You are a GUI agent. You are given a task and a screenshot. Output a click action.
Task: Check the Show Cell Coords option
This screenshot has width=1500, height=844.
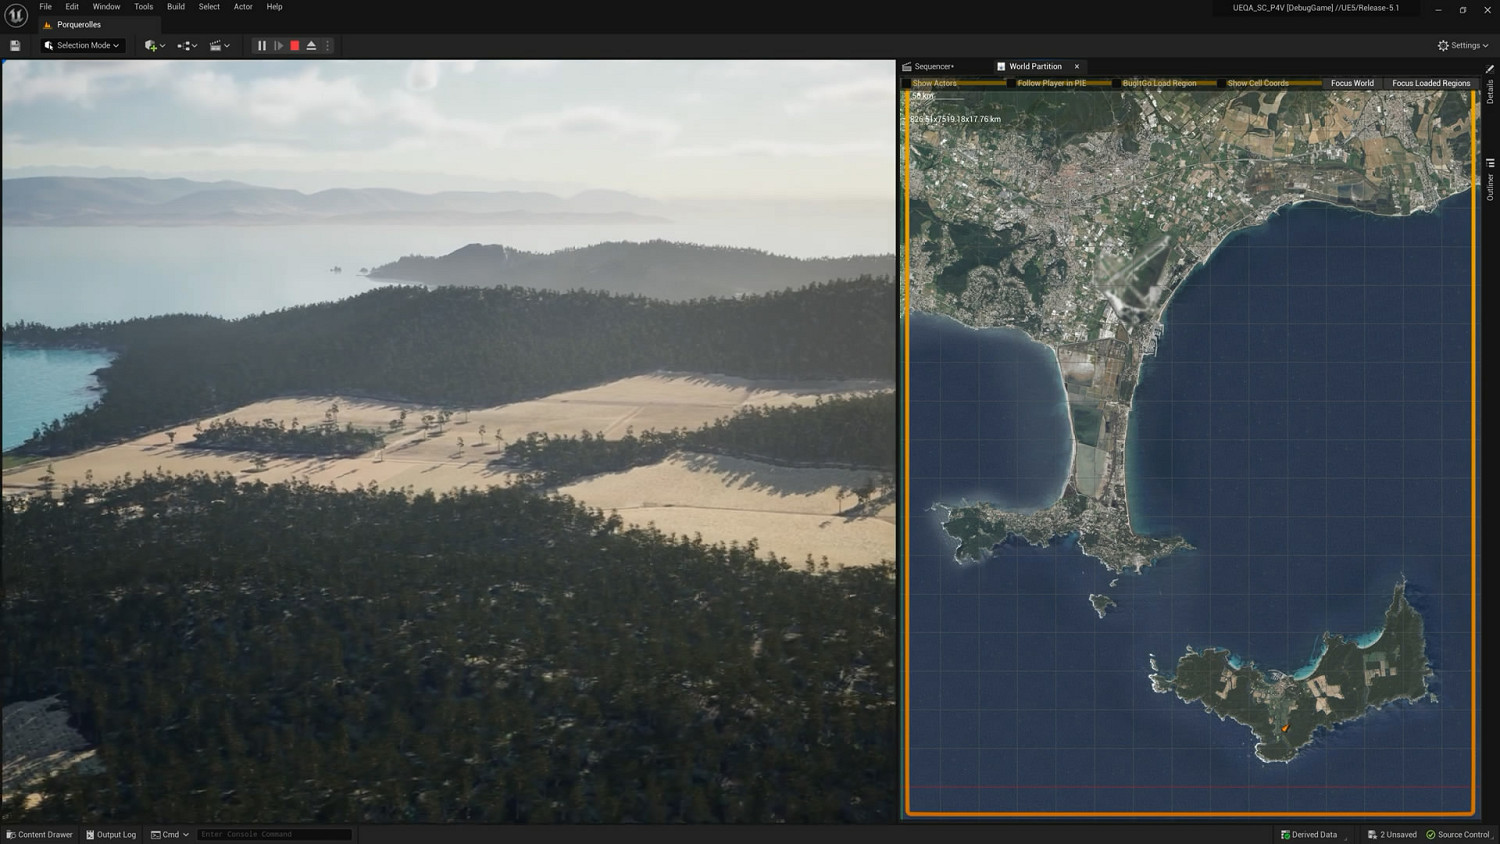1221,84
